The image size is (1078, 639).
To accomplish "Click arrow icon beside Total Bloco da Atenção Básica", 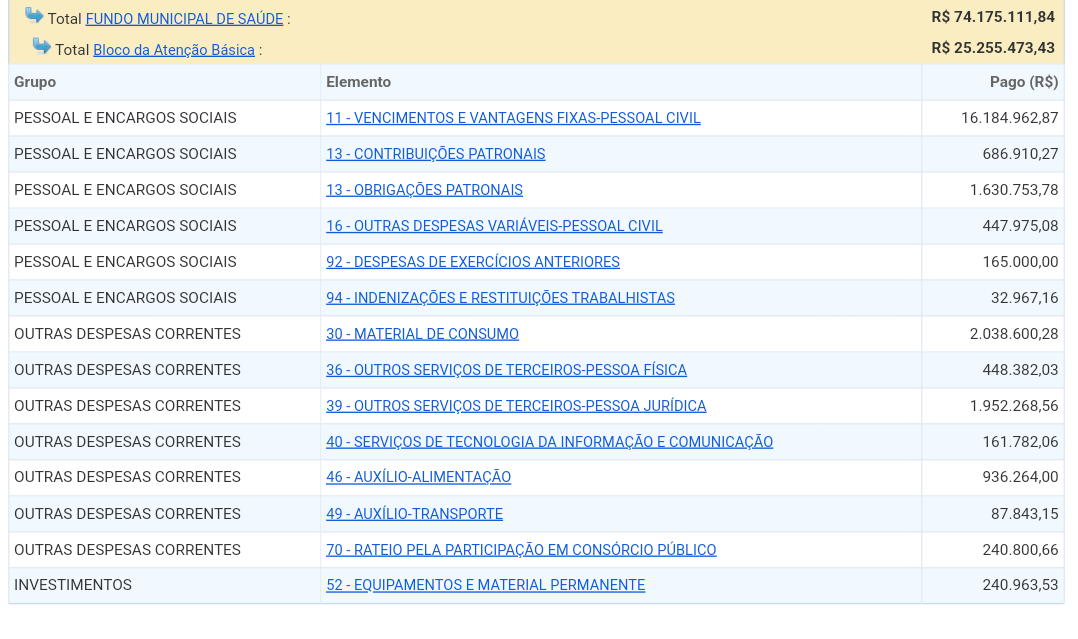I will 41,46.
